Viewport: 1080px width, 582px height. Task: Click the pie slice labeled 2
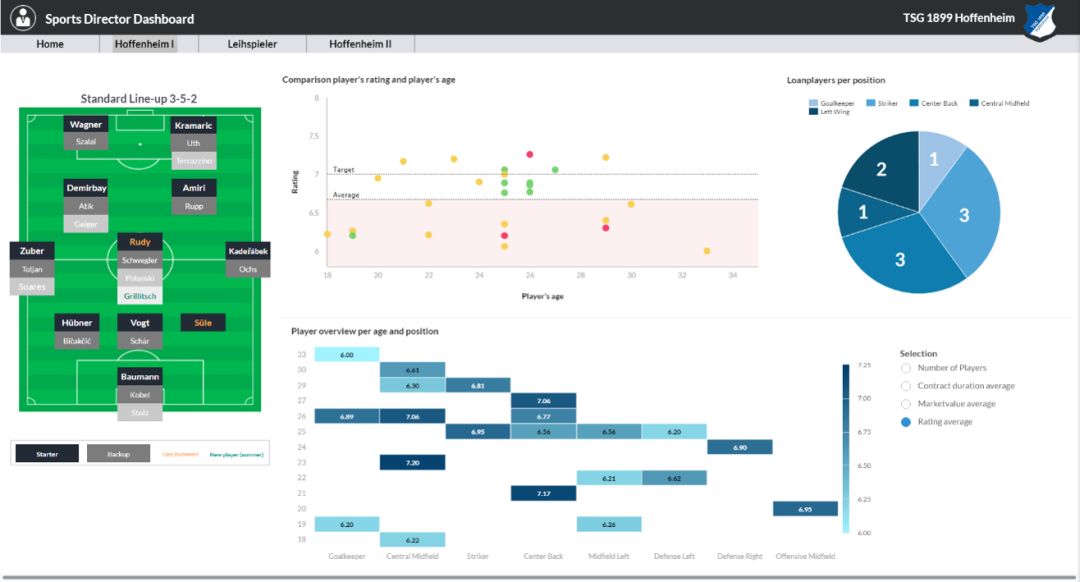pyautogui.click(x=883, y=167)
